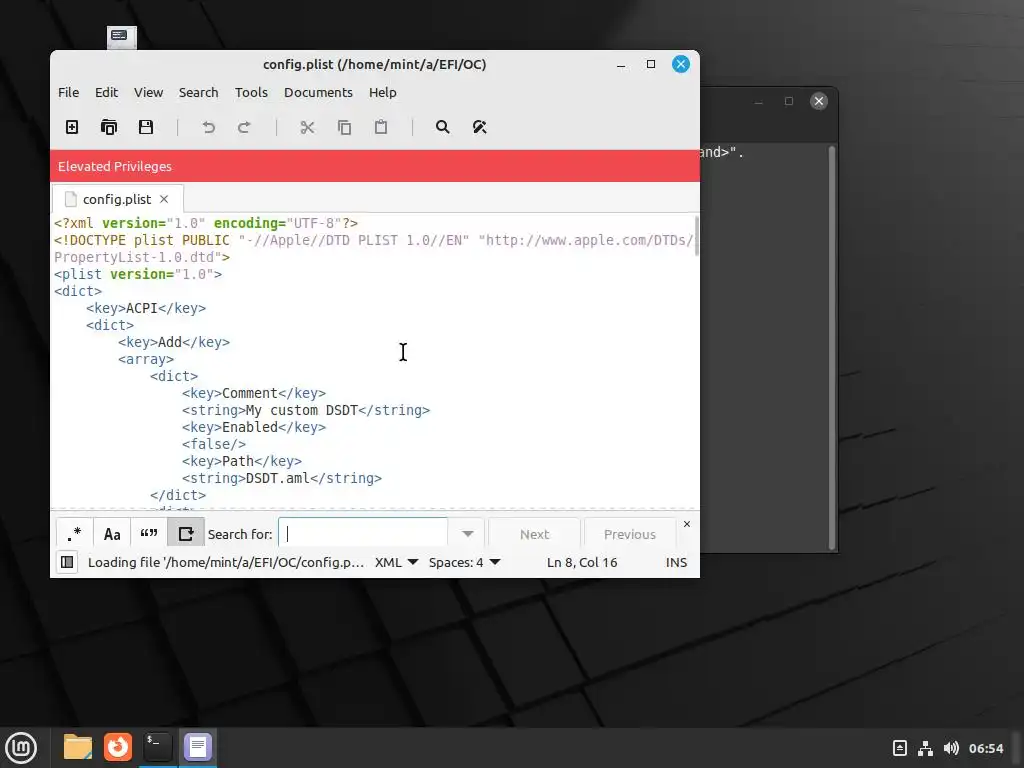Toggle wrap around search
Viewport: 1024px width, 768px height.
click(x=186, y=534)
